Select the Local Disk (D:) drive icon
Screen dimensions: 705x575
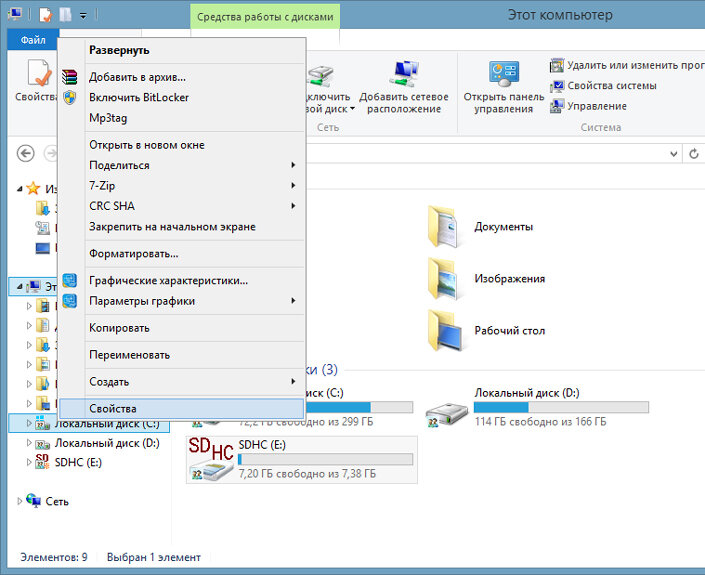(x=447, y=415)
